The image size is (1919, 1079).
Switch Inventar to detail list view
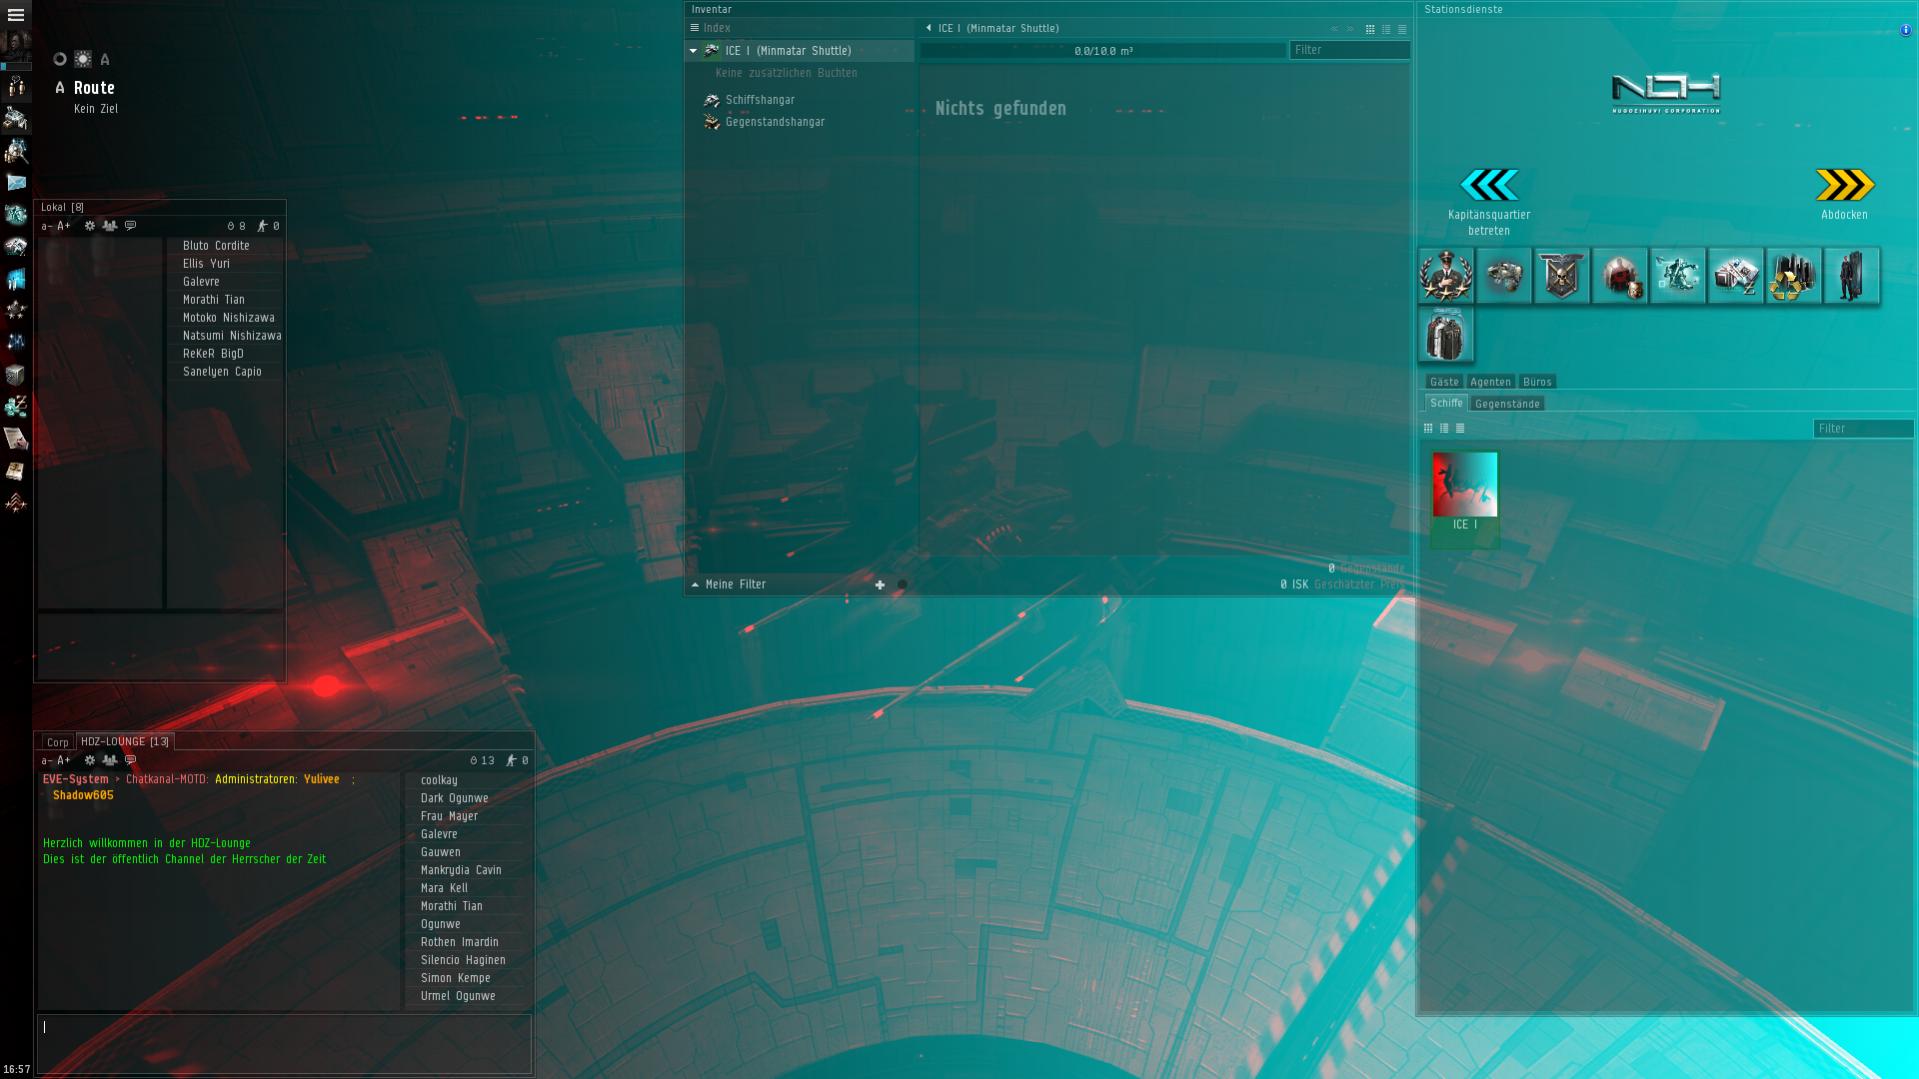[x=1386, y=29]
